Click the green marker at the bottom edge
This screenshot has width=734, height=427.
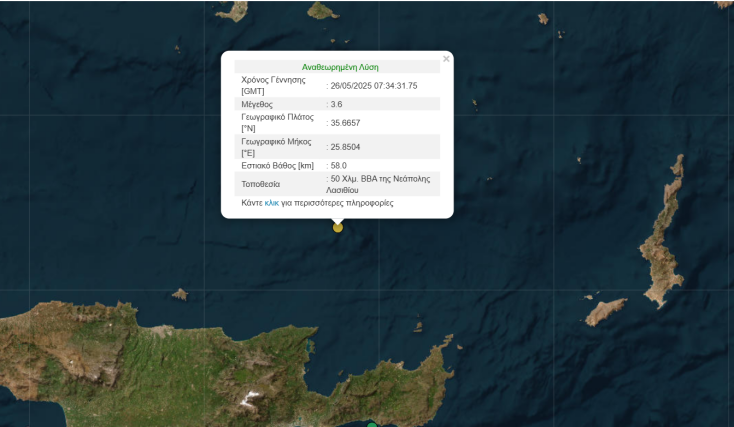(x=372, y=424)
